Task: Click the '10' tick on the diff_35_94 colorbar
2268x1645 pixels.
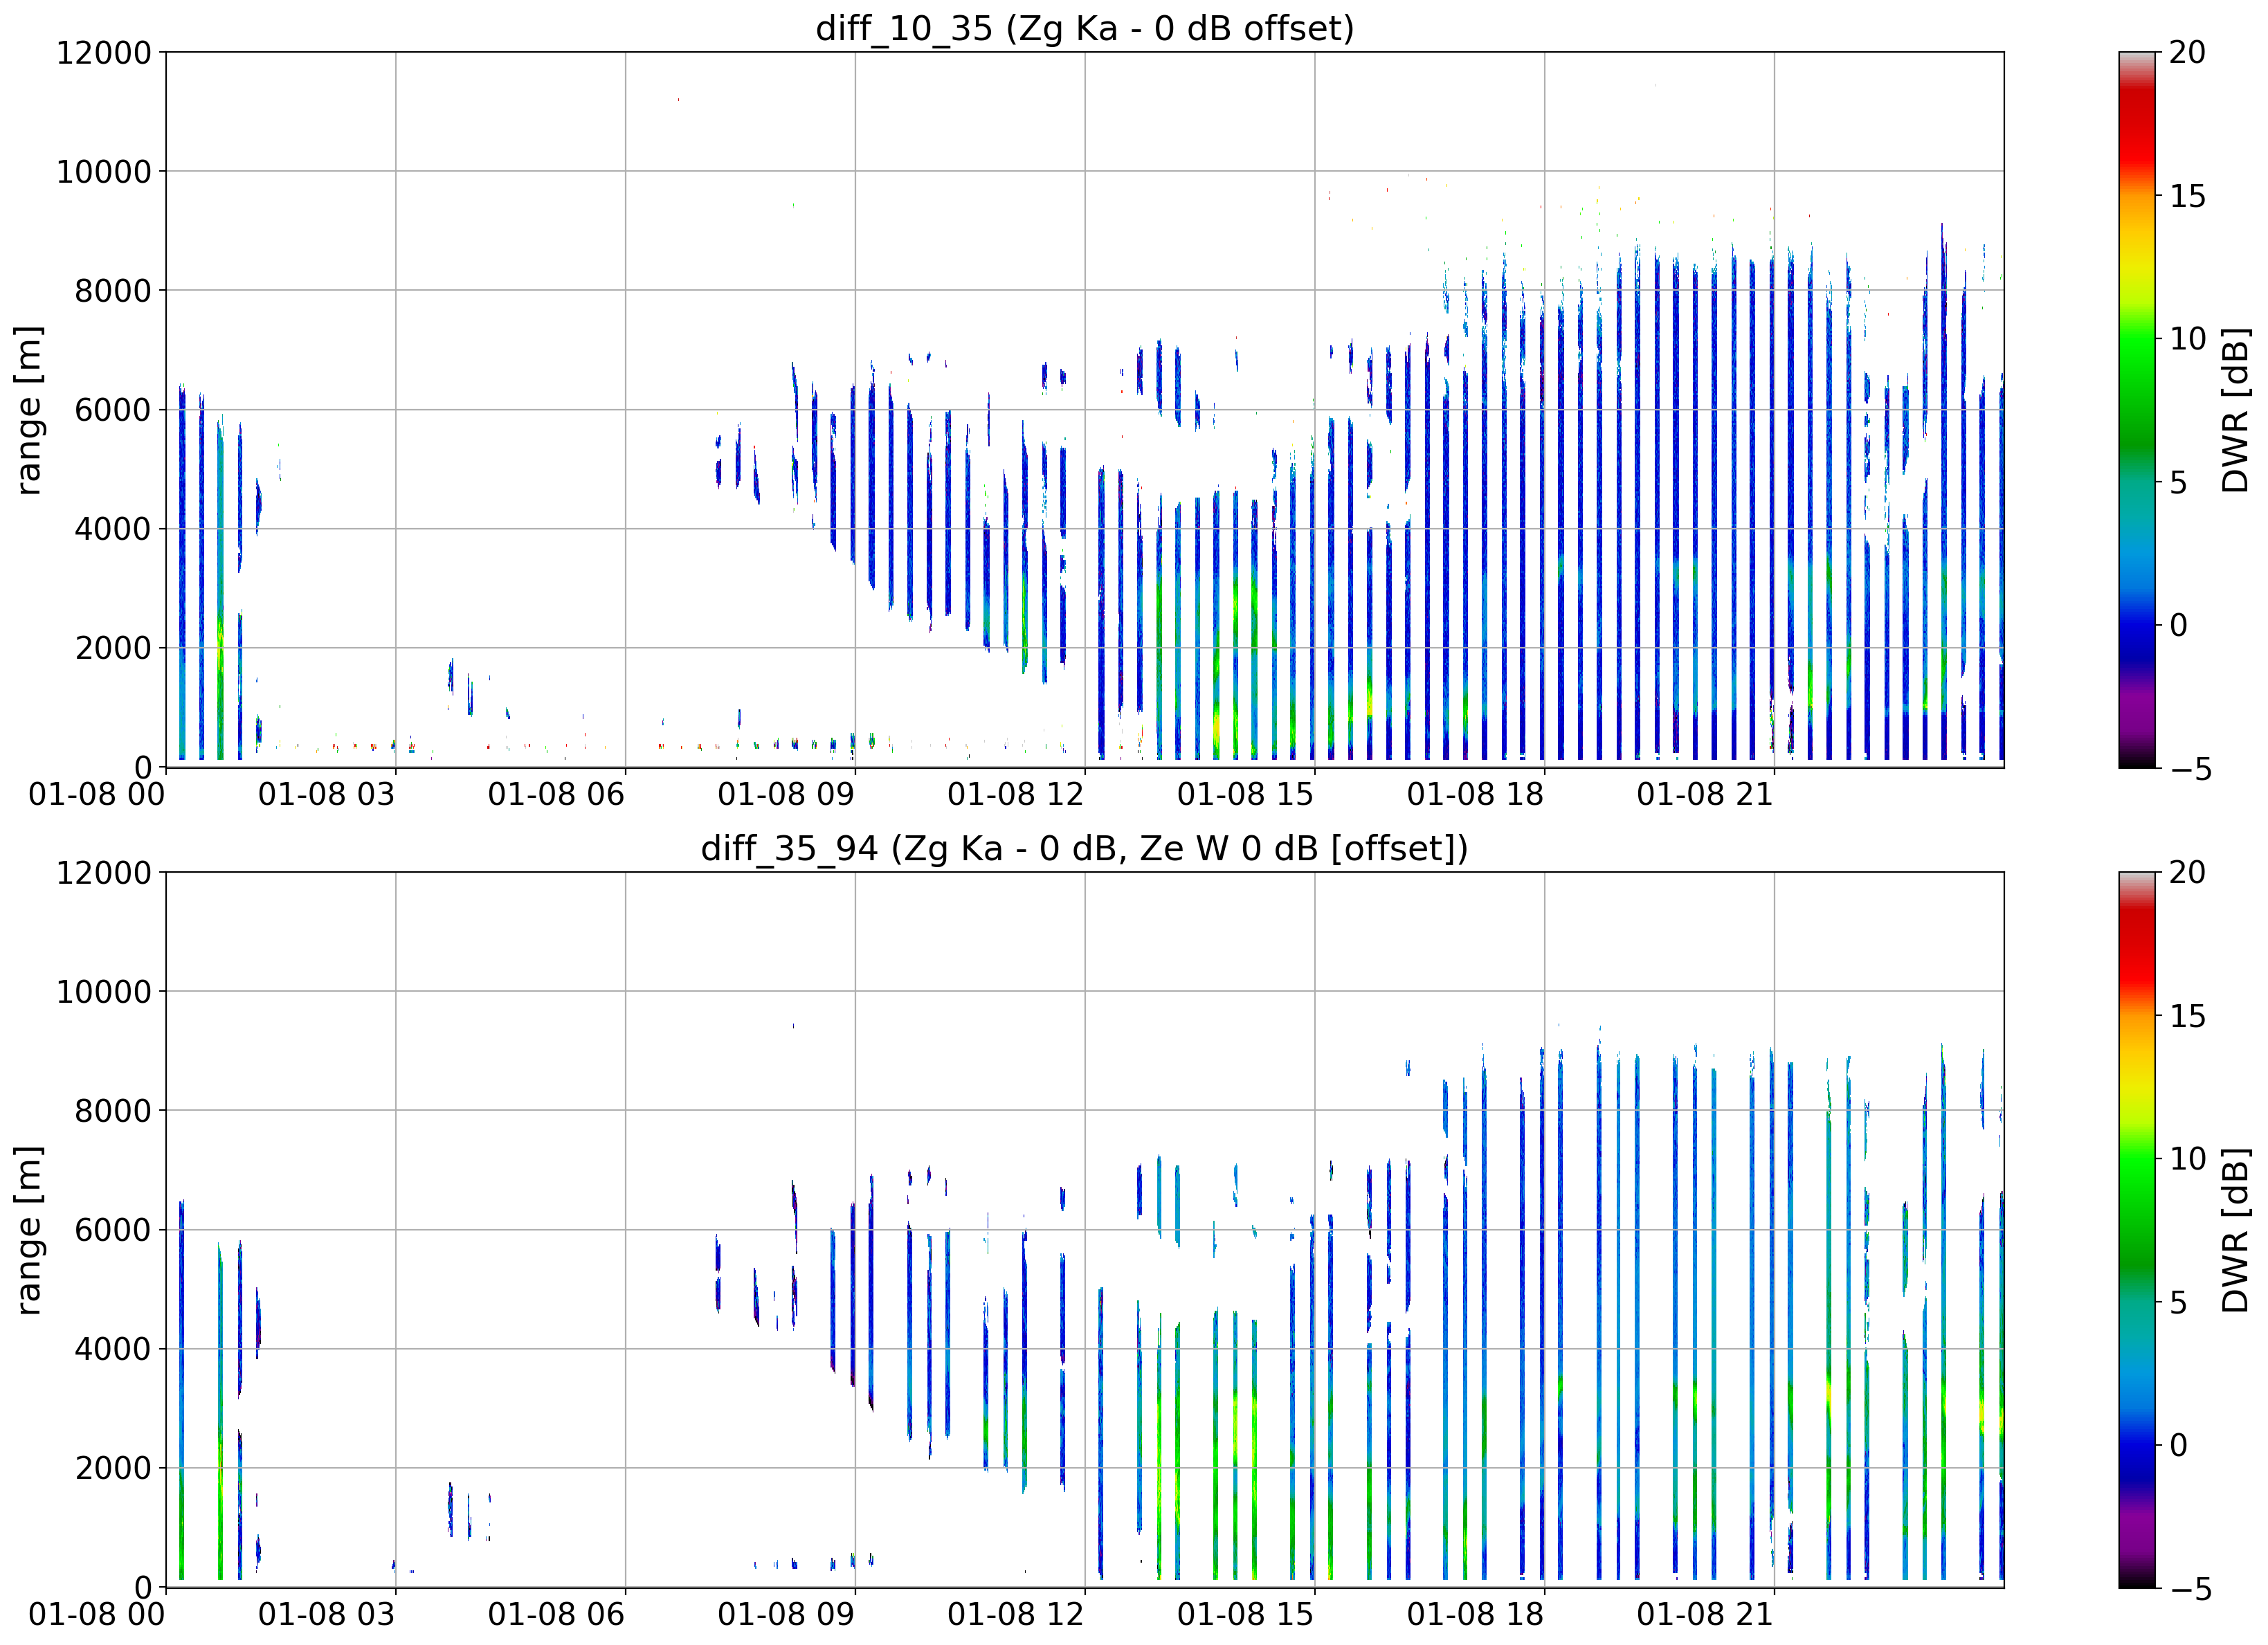Action: [x=2187, y=1159]
